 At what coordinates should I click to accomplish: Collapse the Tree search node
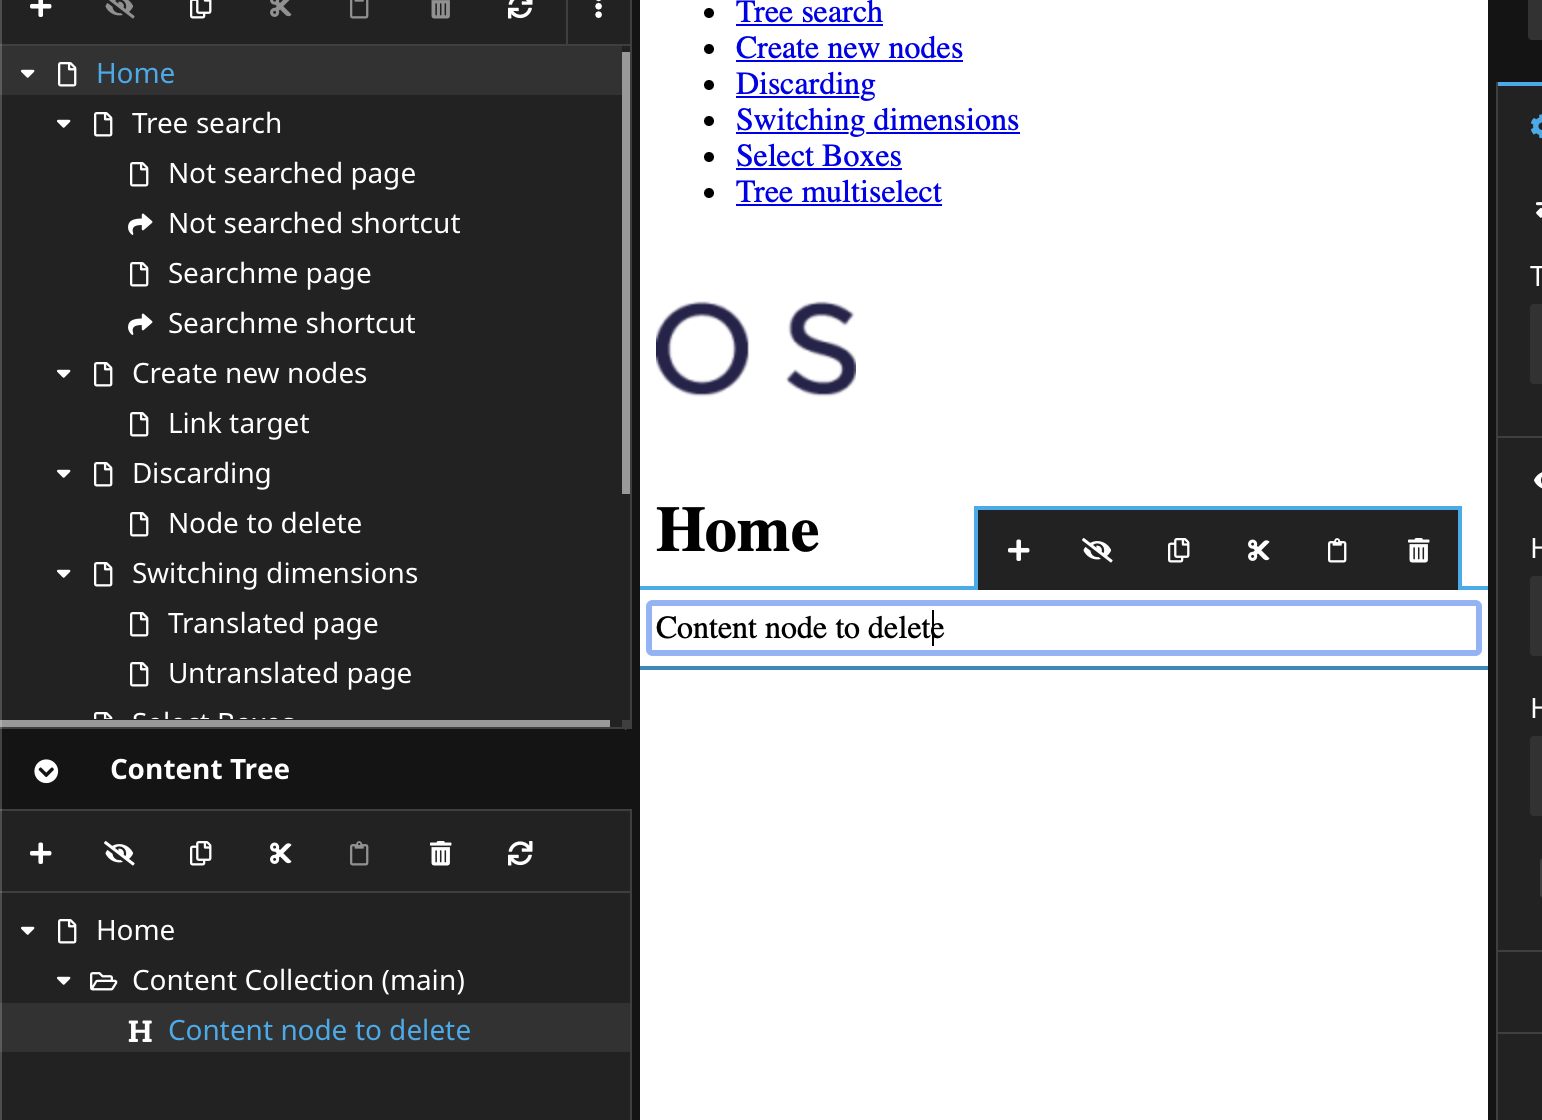coord(64,124)
